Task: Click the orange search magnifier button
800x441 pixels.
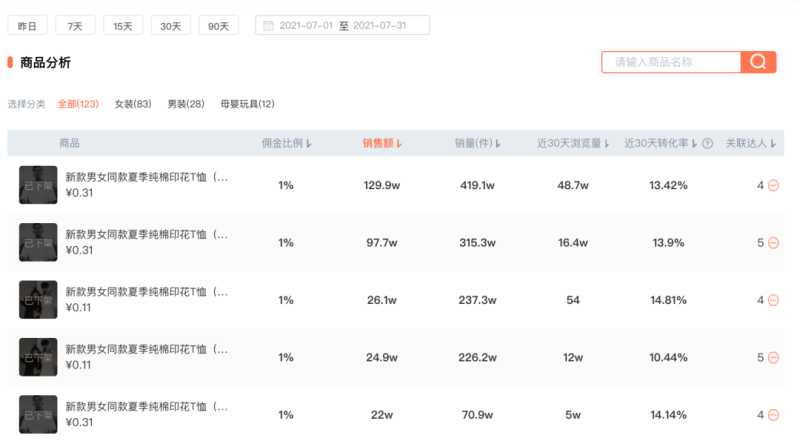Action: pyautogui.click(x=758, y=62)
